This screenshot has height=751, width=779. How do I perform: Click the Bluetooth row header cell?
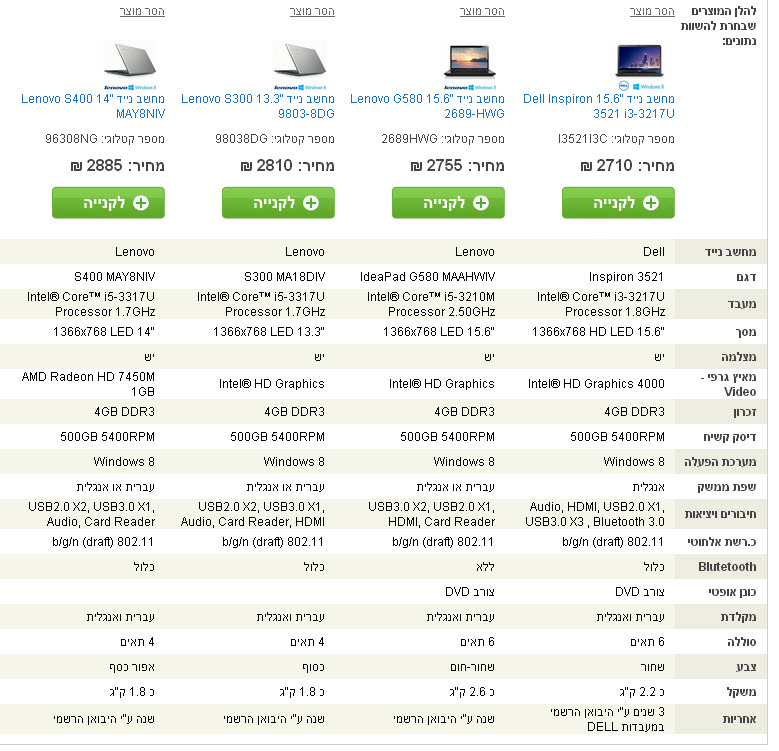coord(727,567)
